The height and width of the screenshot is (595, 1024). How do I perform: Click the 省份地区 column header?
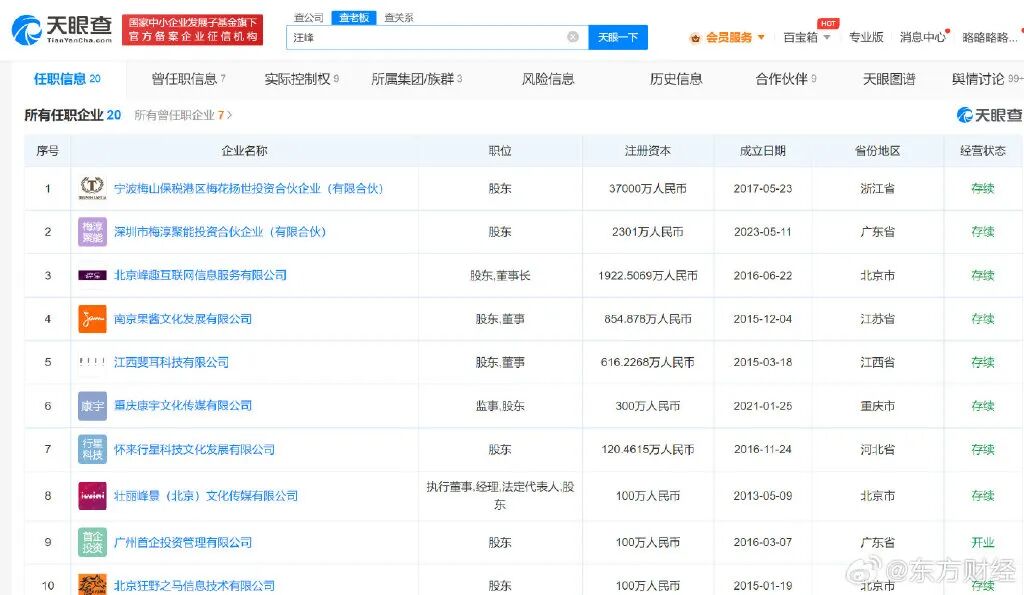click(877, 151)
